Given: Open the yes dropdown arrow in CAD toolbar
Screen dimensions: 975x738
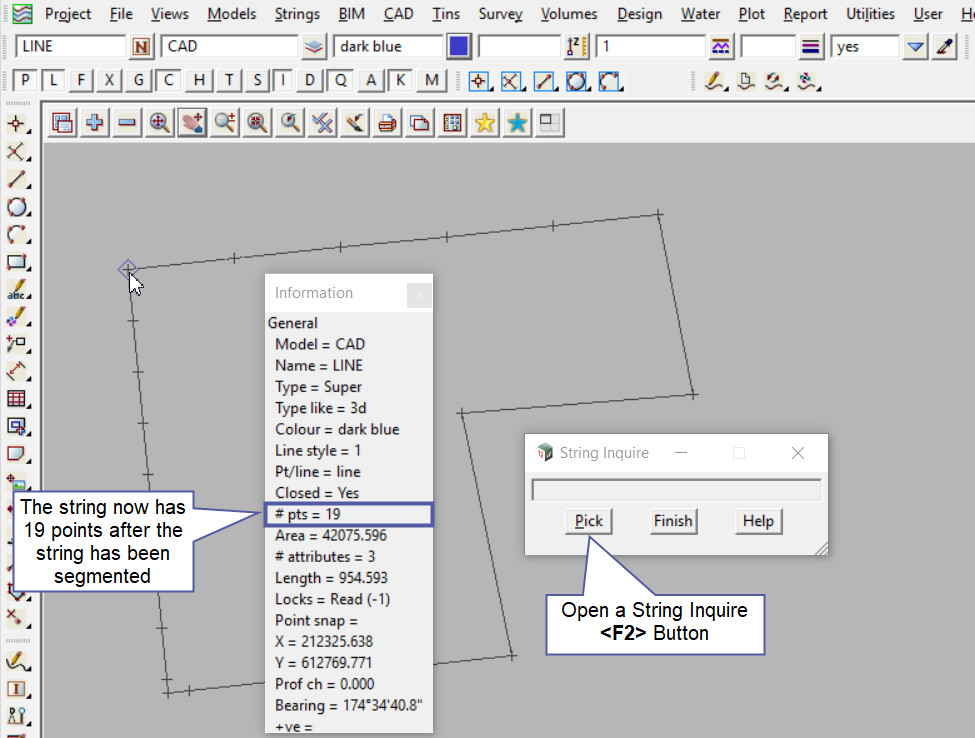Looking at the screenshot, I should [x=915, y=47].
